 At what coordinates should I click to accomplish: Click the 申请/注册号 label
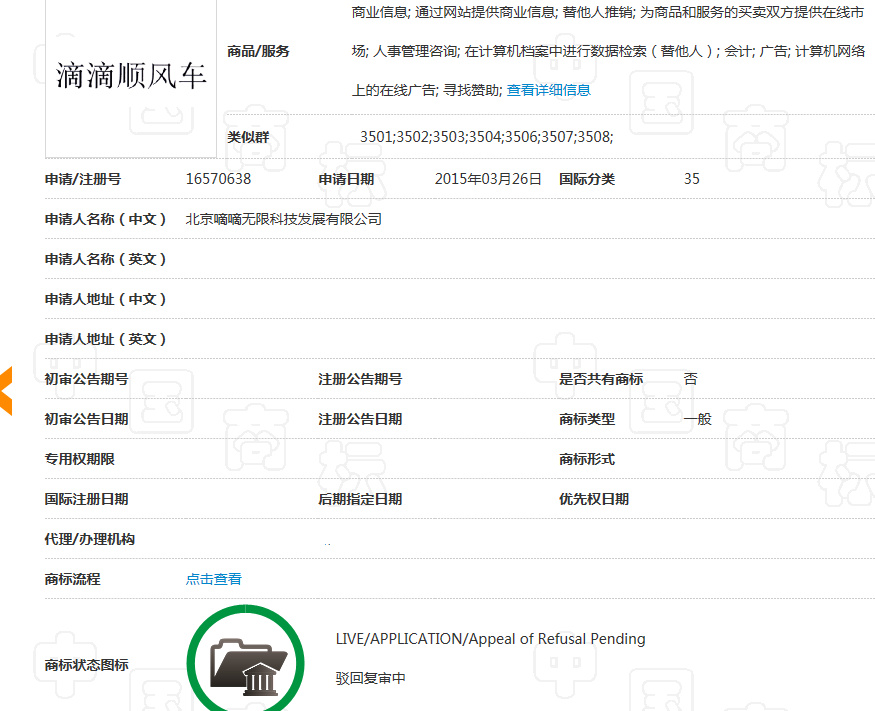point(83,179)
